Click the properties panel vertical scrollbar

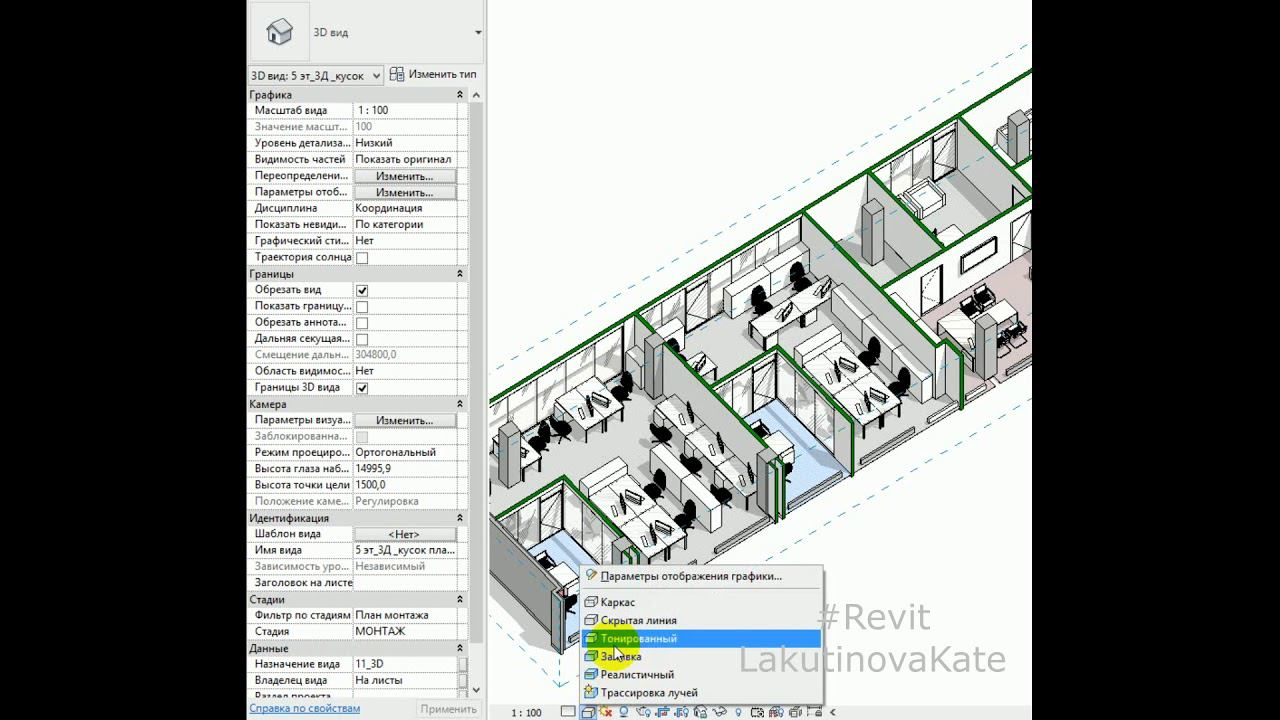click(476, 370)
